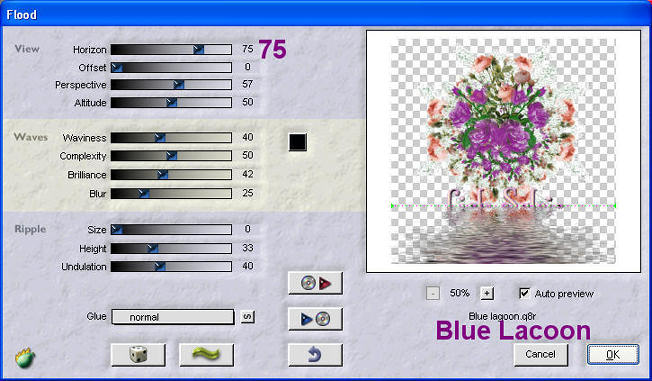Click the Horizon value 75
The height and width of the screenshot is (381, 652).
247,49
